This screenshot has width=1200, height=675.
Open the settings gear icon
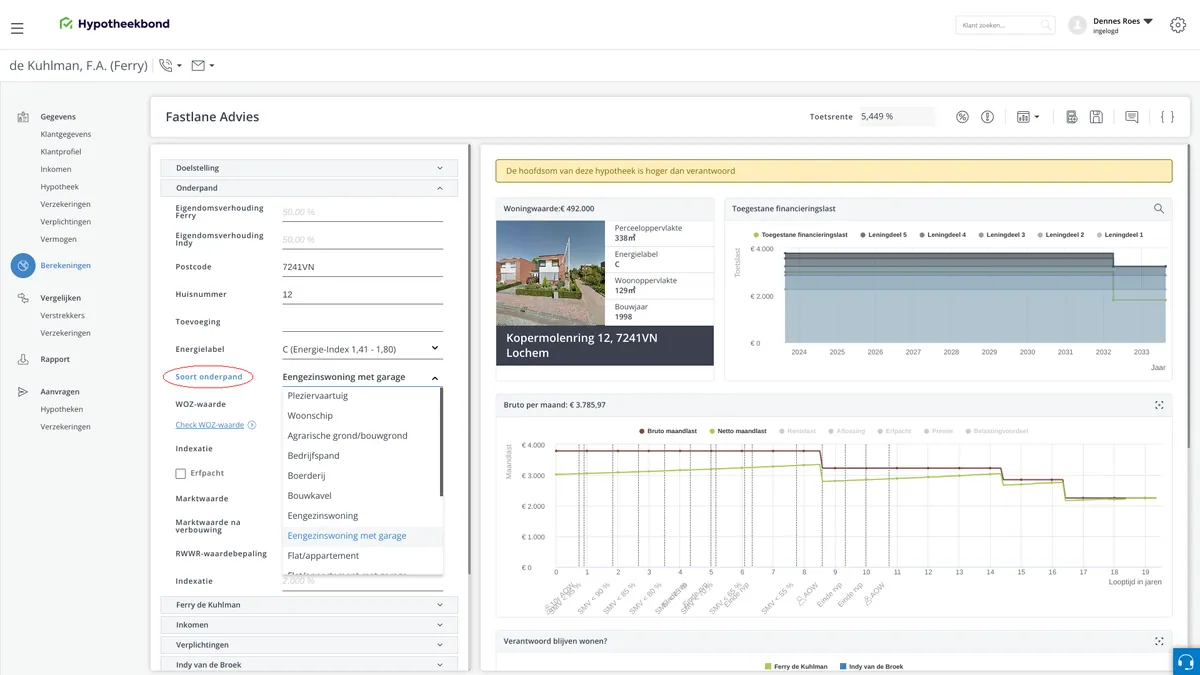point(1177,25)
